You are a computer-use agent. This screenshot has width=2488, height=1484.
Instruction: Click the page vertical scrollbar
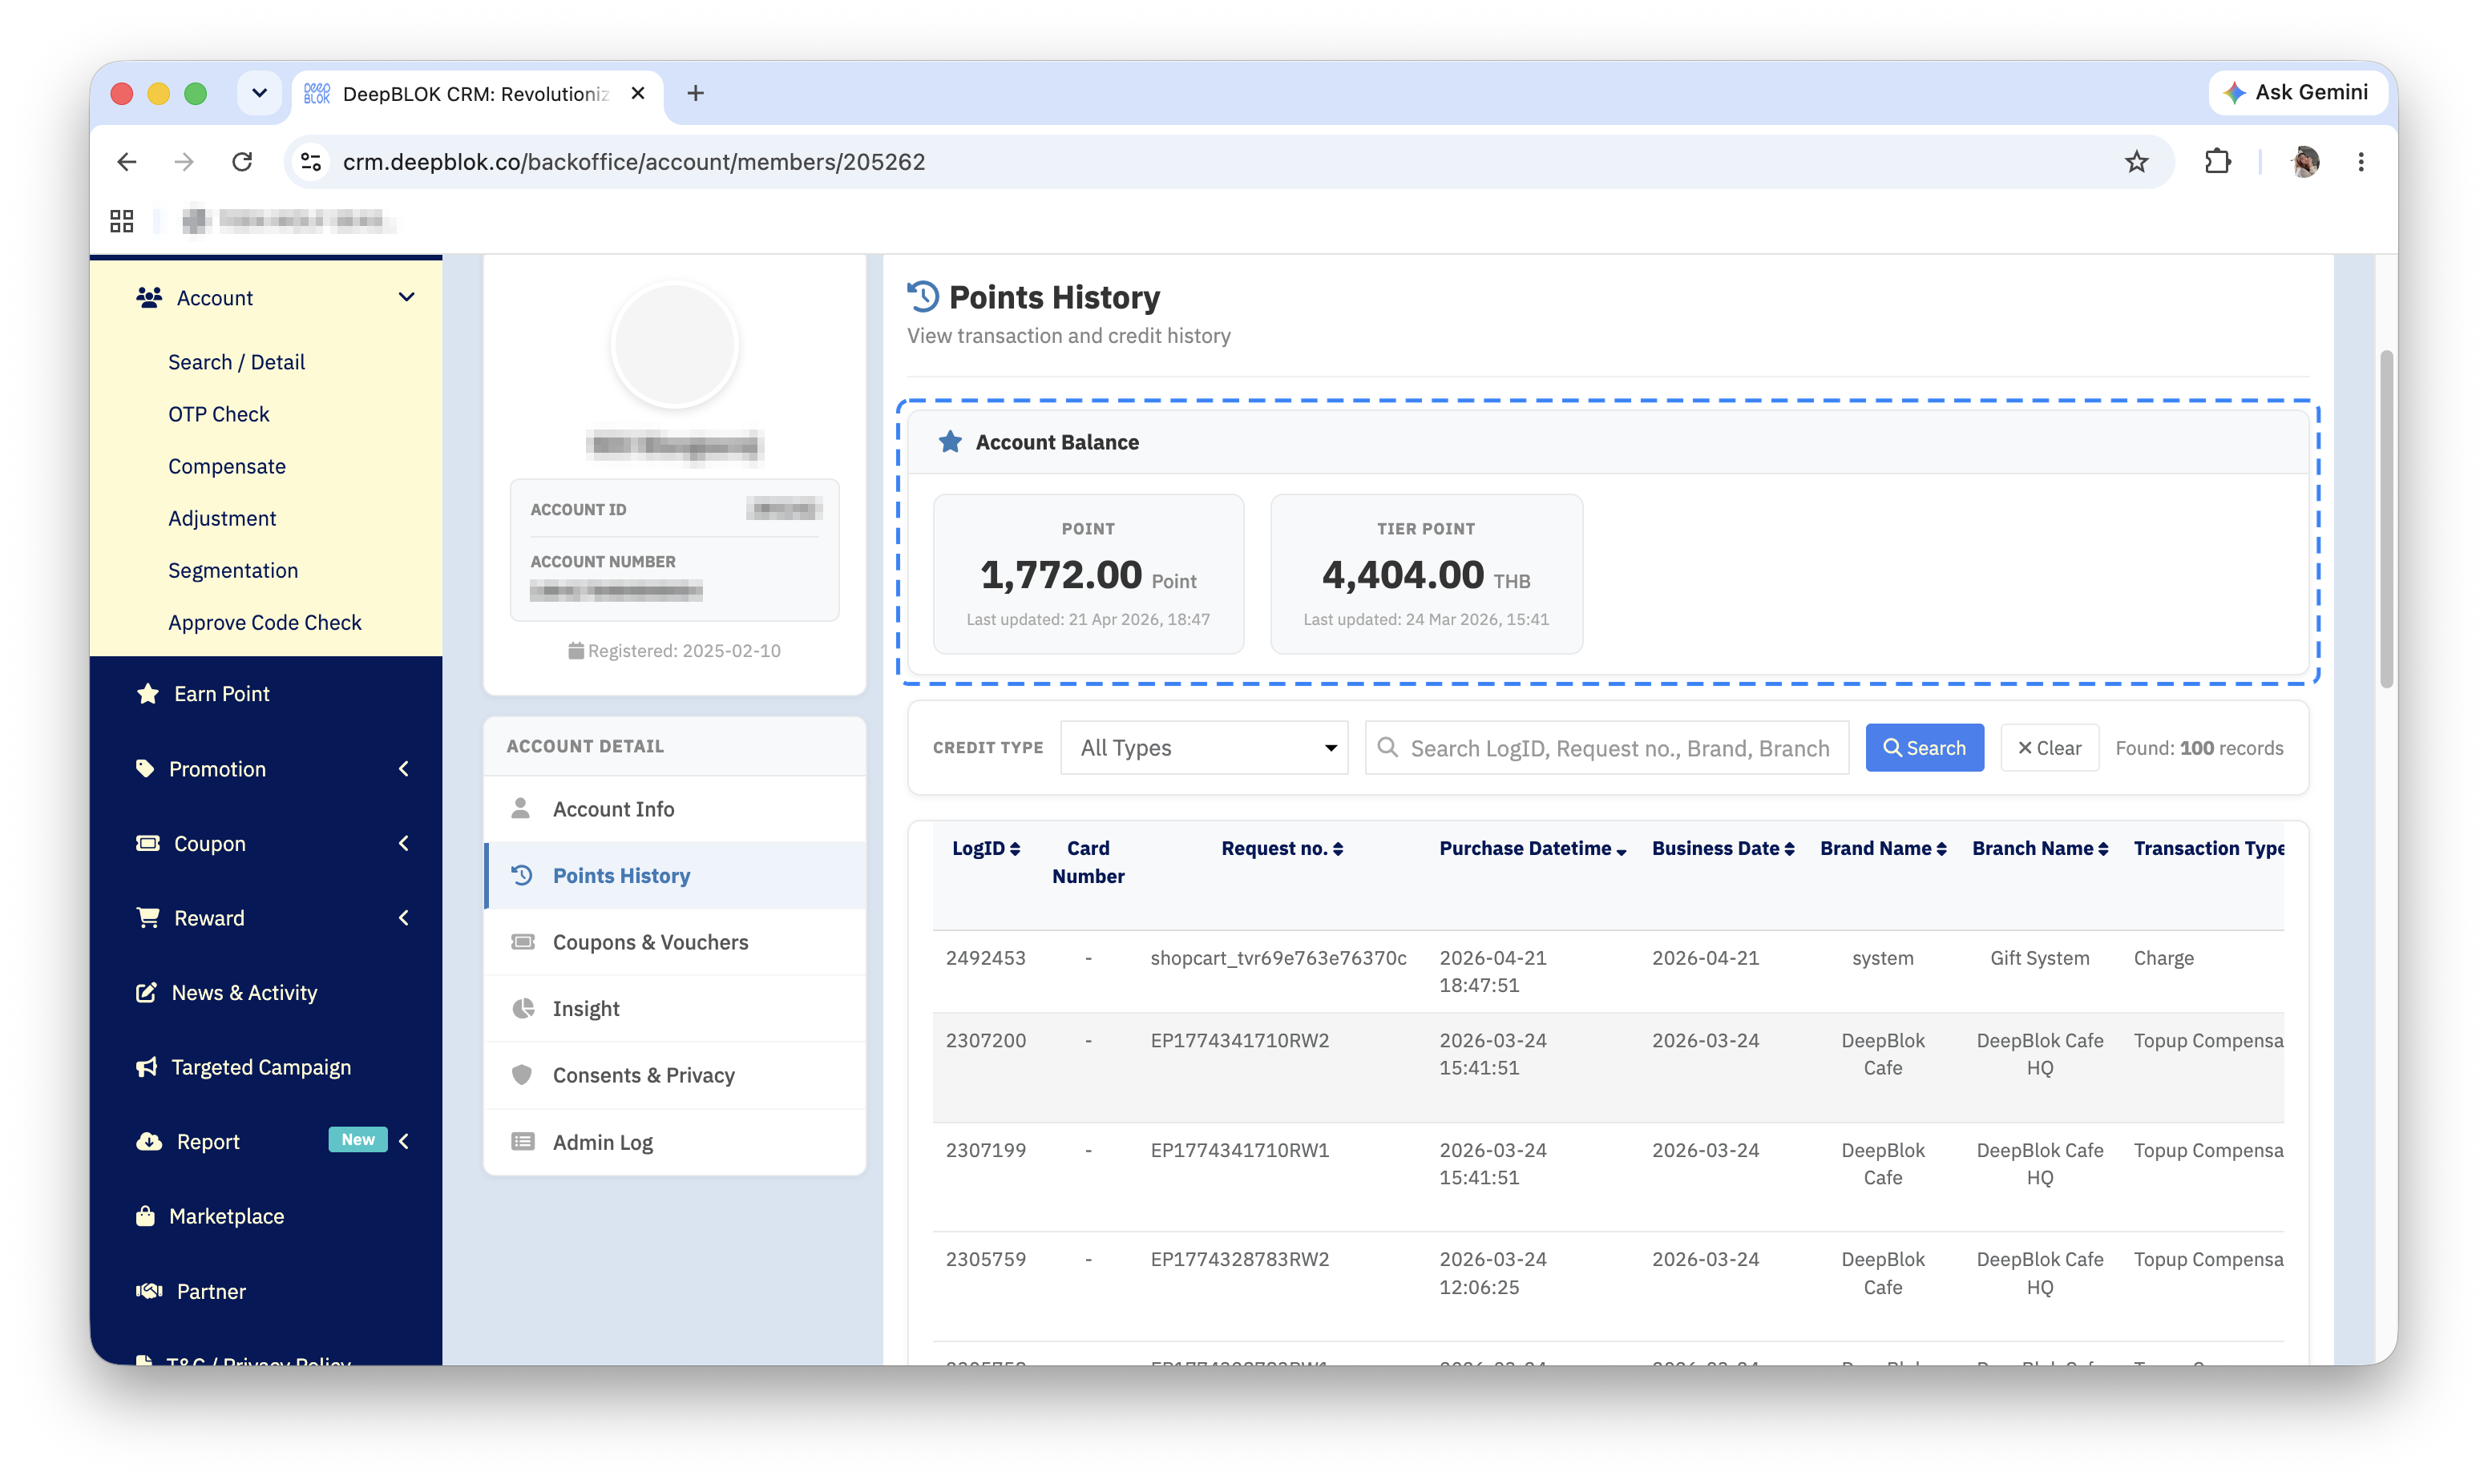tap(2386, 519)
